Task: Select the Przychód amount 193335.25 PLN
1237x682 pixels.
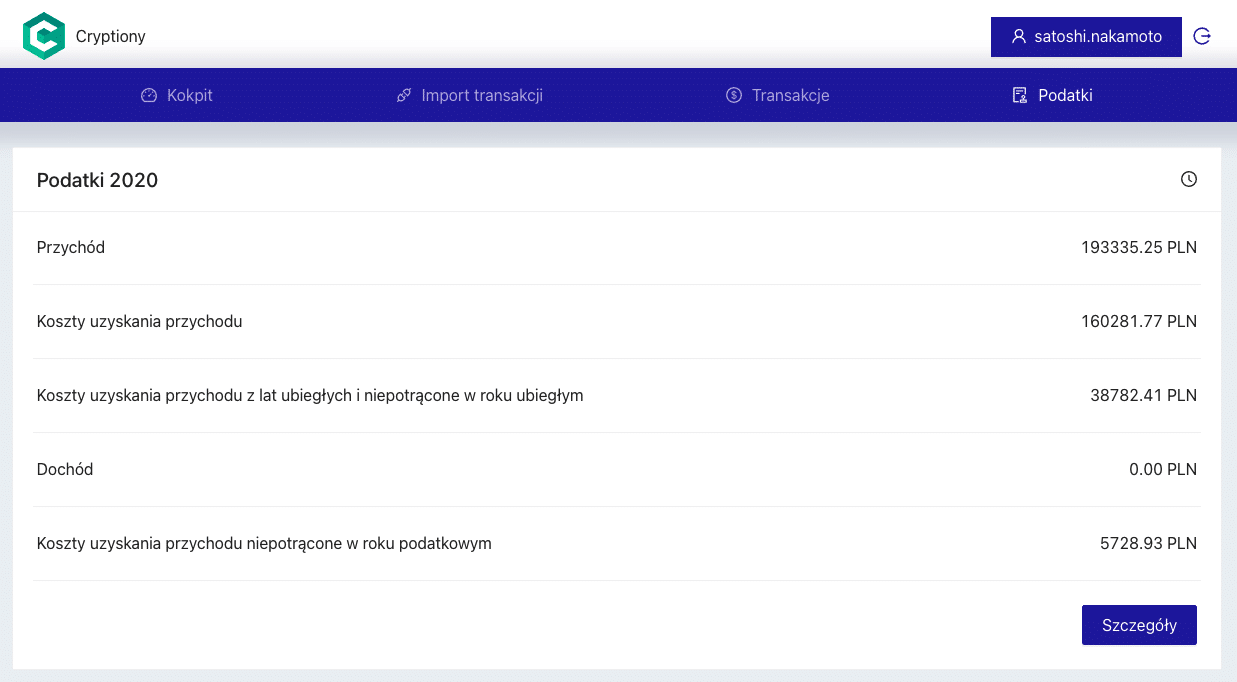Action: (1139, 248)
